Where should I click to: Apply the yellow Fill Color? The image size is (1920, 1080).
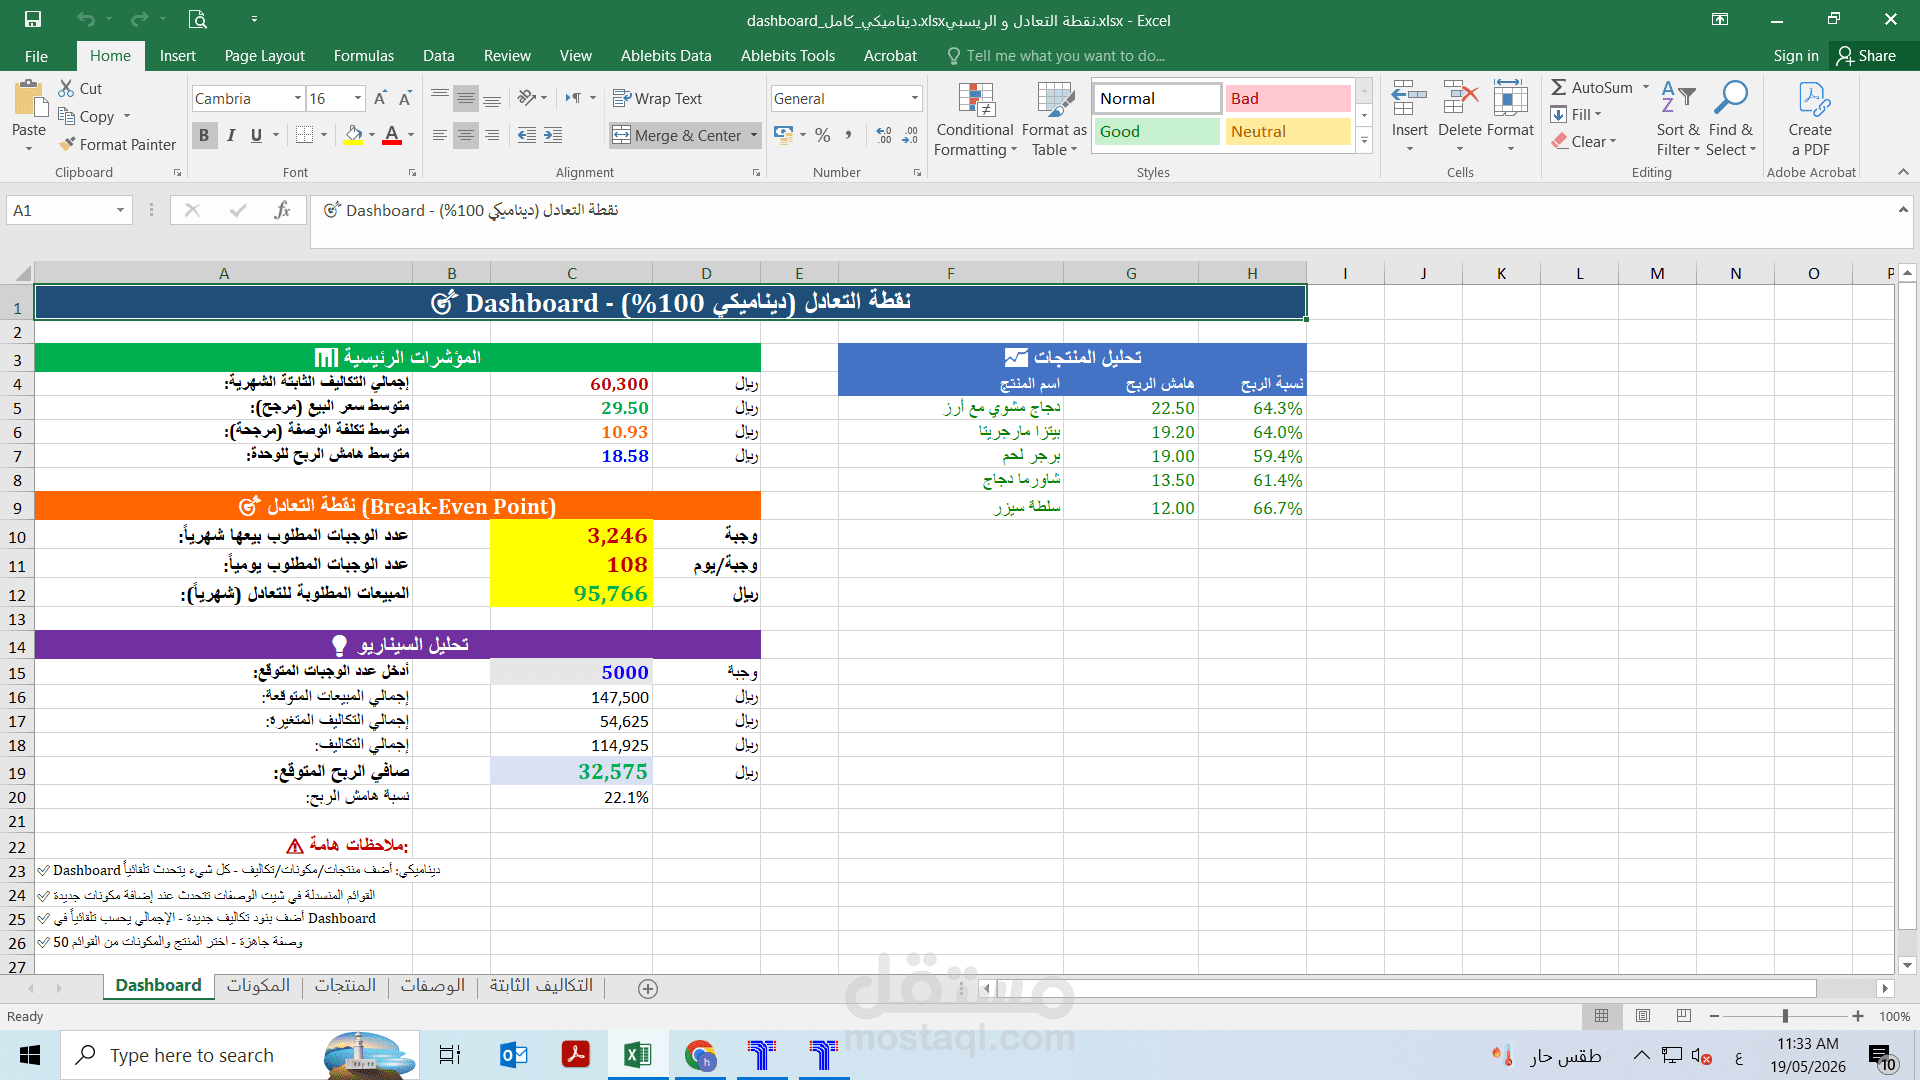[x=354, y=135]
